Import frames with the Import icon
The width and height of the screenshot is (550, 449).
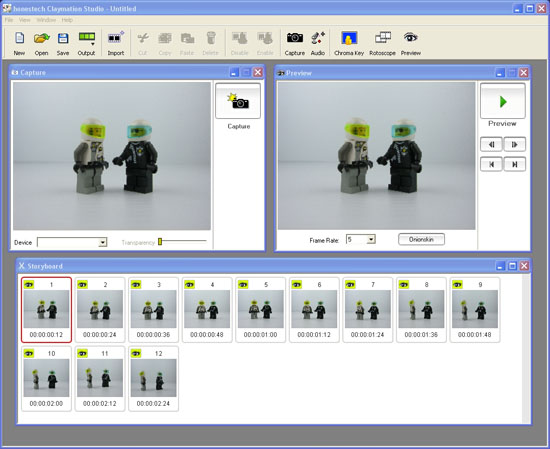pyautogui.click(x=116, y=37)
